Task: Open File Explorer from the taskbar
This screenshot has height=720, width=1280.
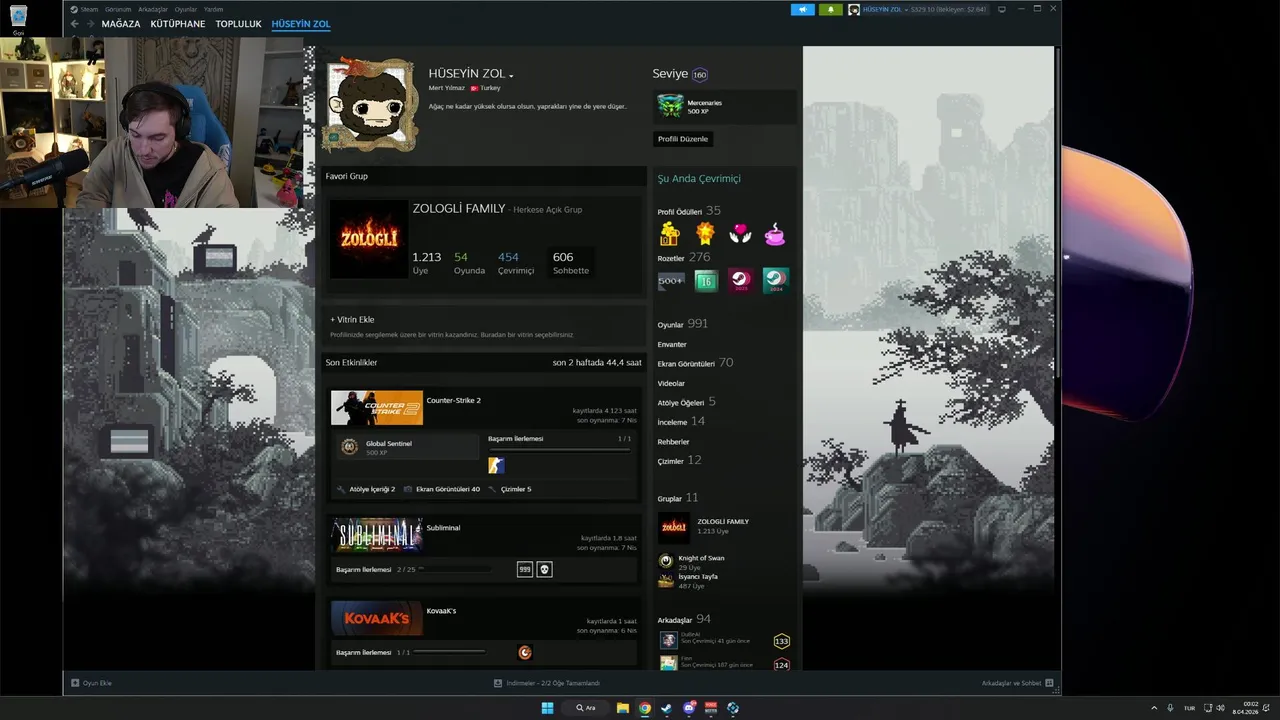Action: (x=623, y=708)
